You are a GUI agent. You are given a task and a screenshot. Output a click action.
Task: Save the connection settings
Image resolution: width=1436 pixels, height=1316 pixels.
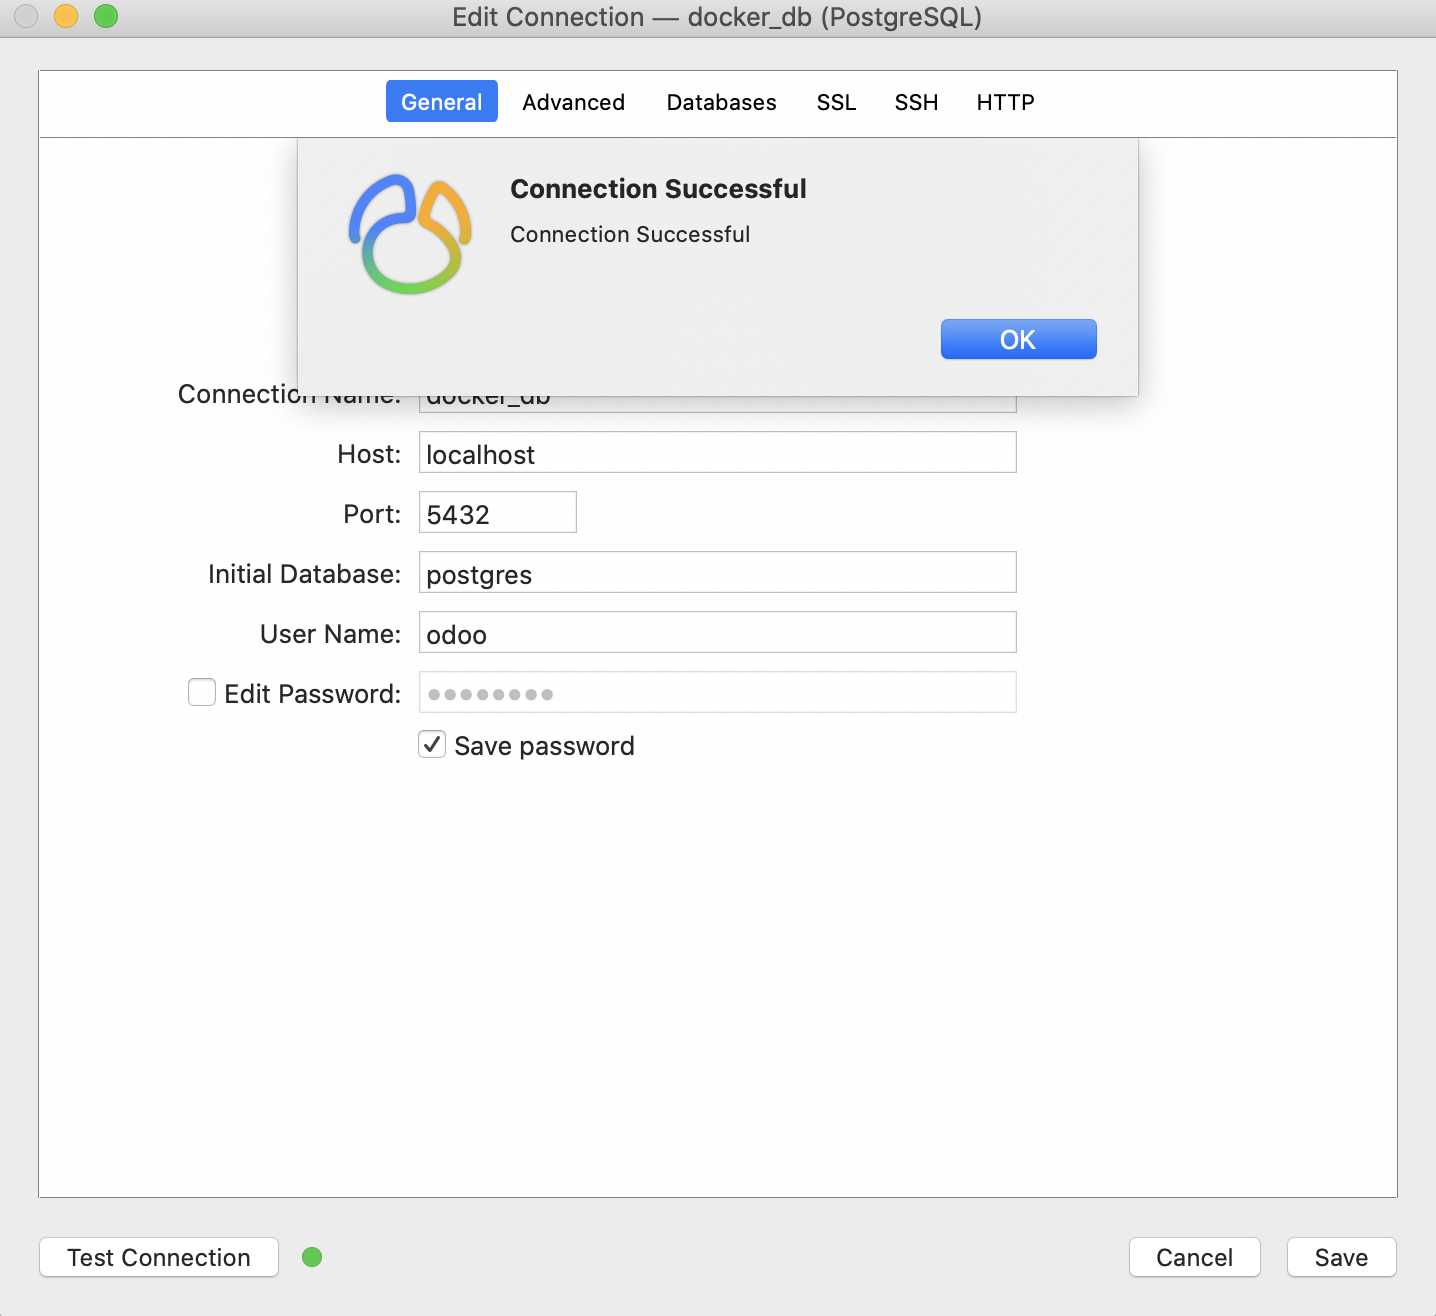click(x=1341, y=1257)
